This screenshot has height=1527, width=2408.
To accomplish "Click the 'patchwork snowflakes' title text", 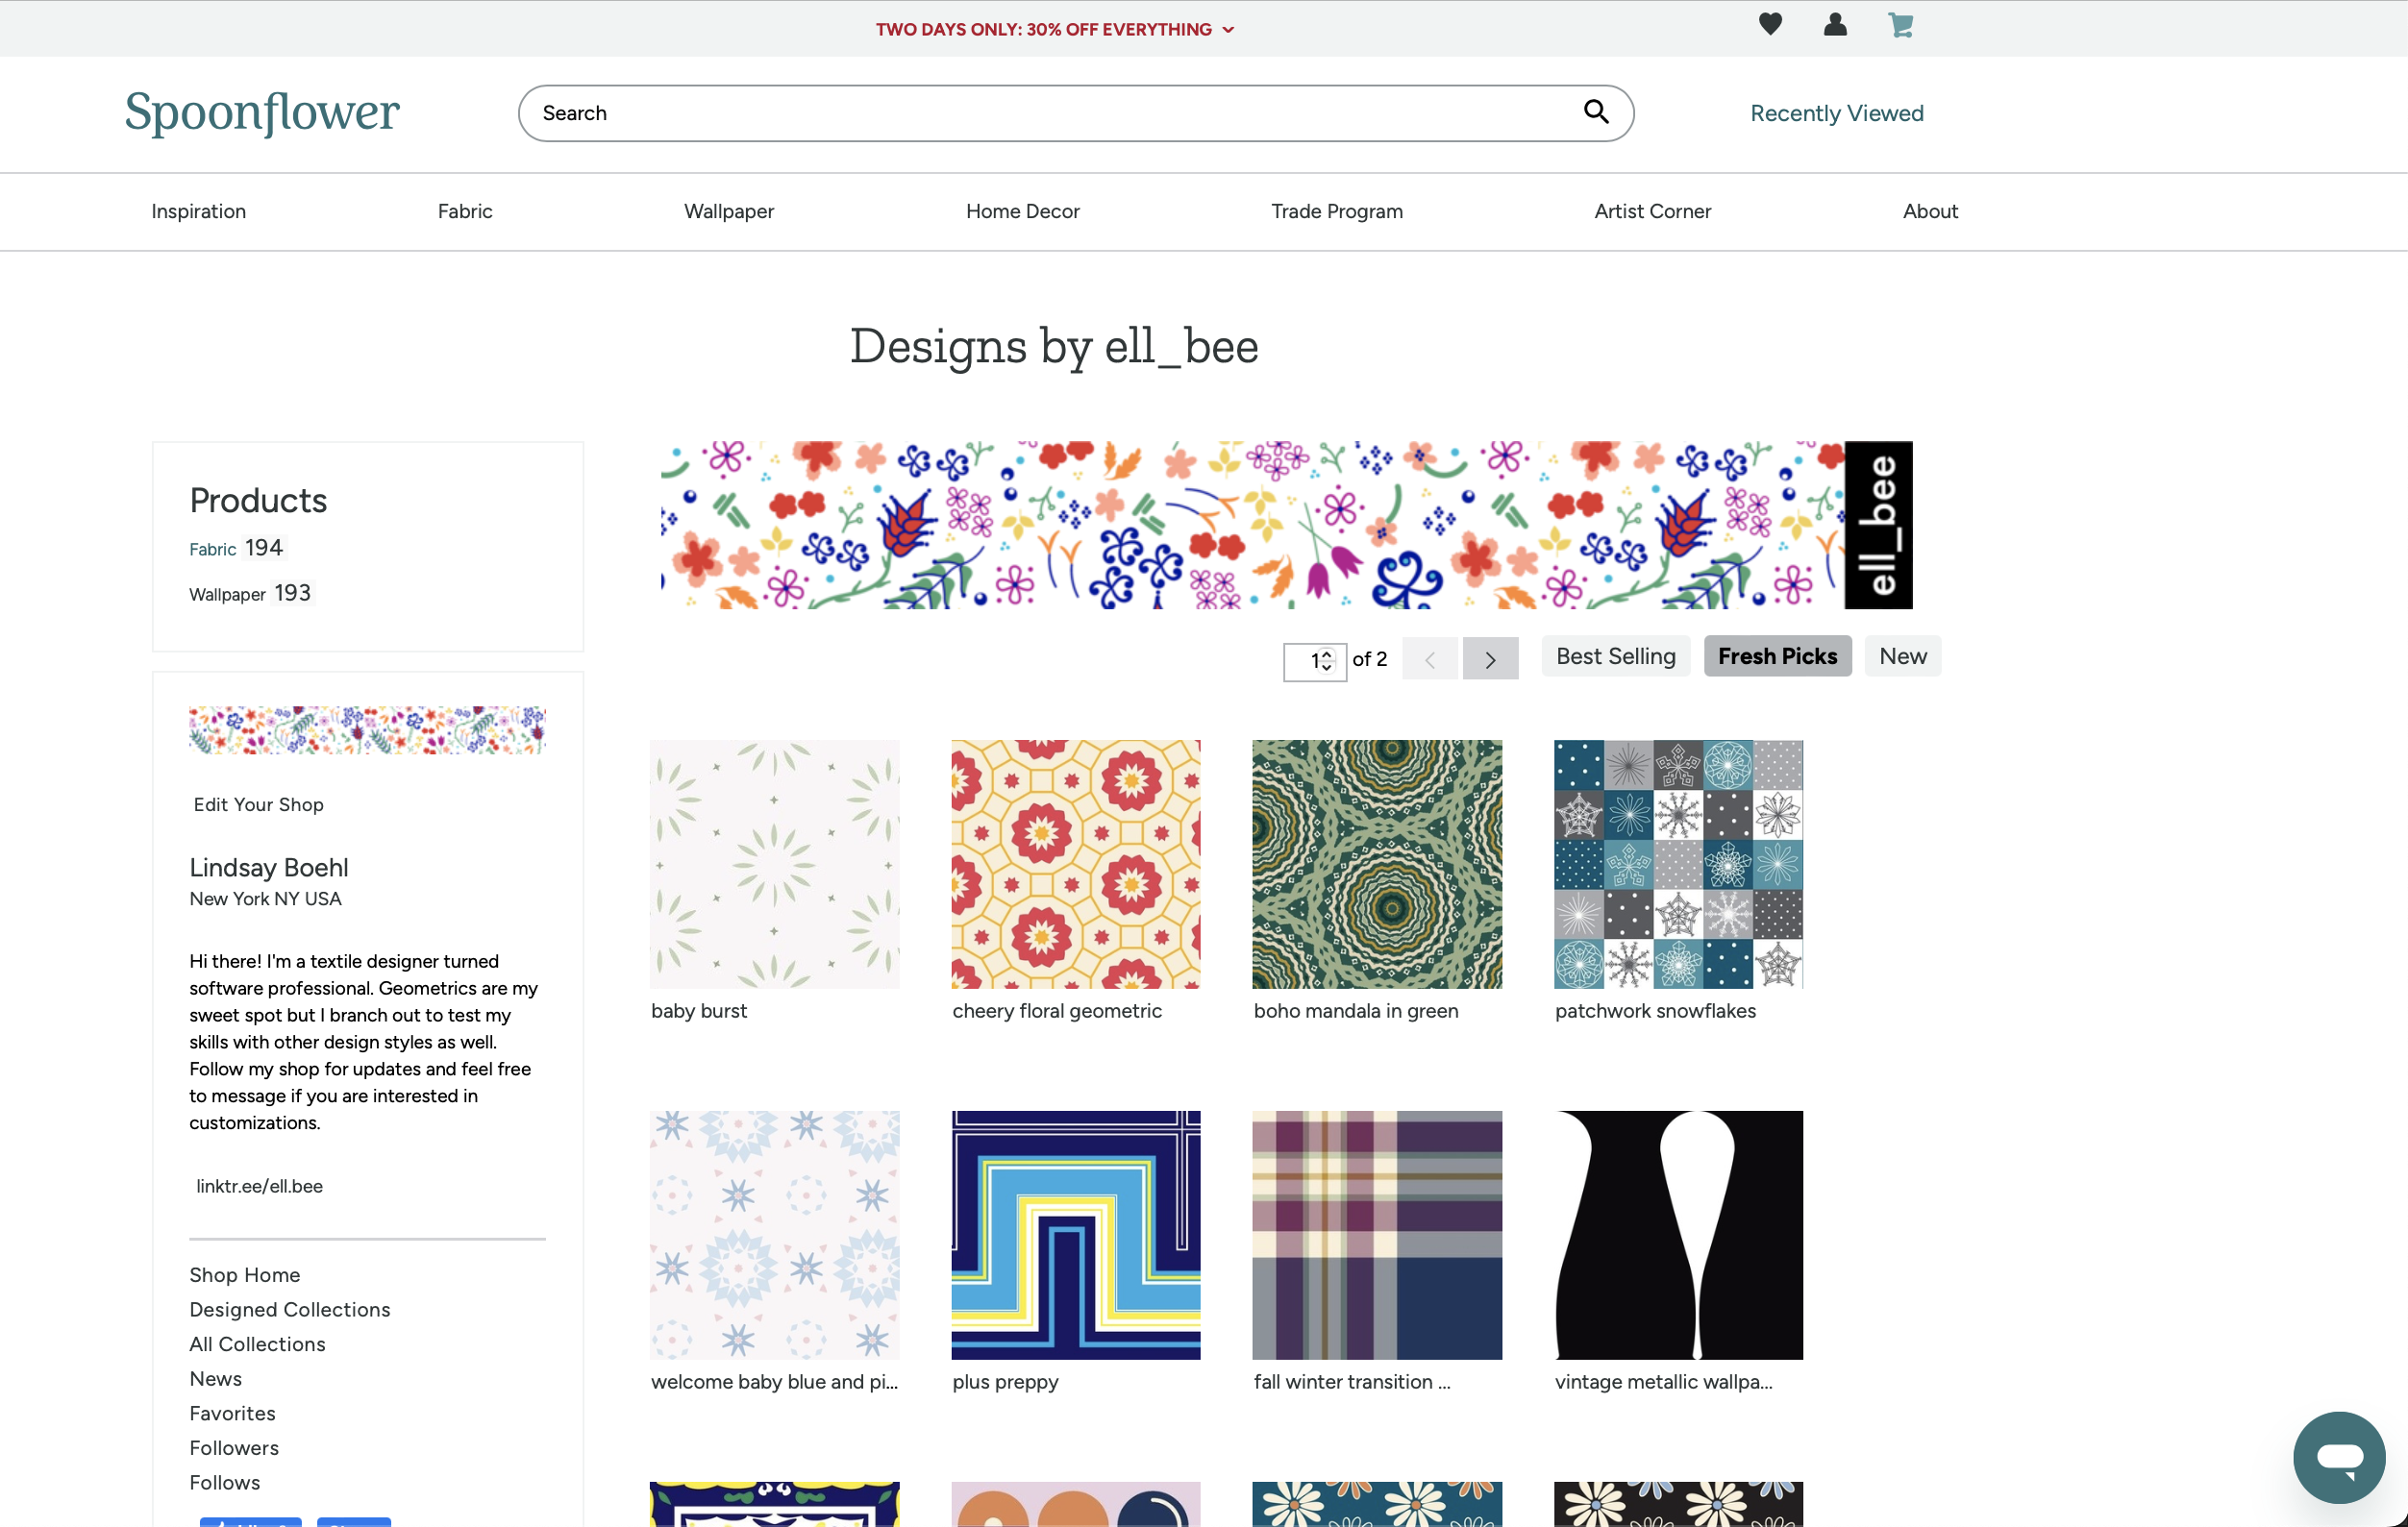I will pos(1655,1011).
